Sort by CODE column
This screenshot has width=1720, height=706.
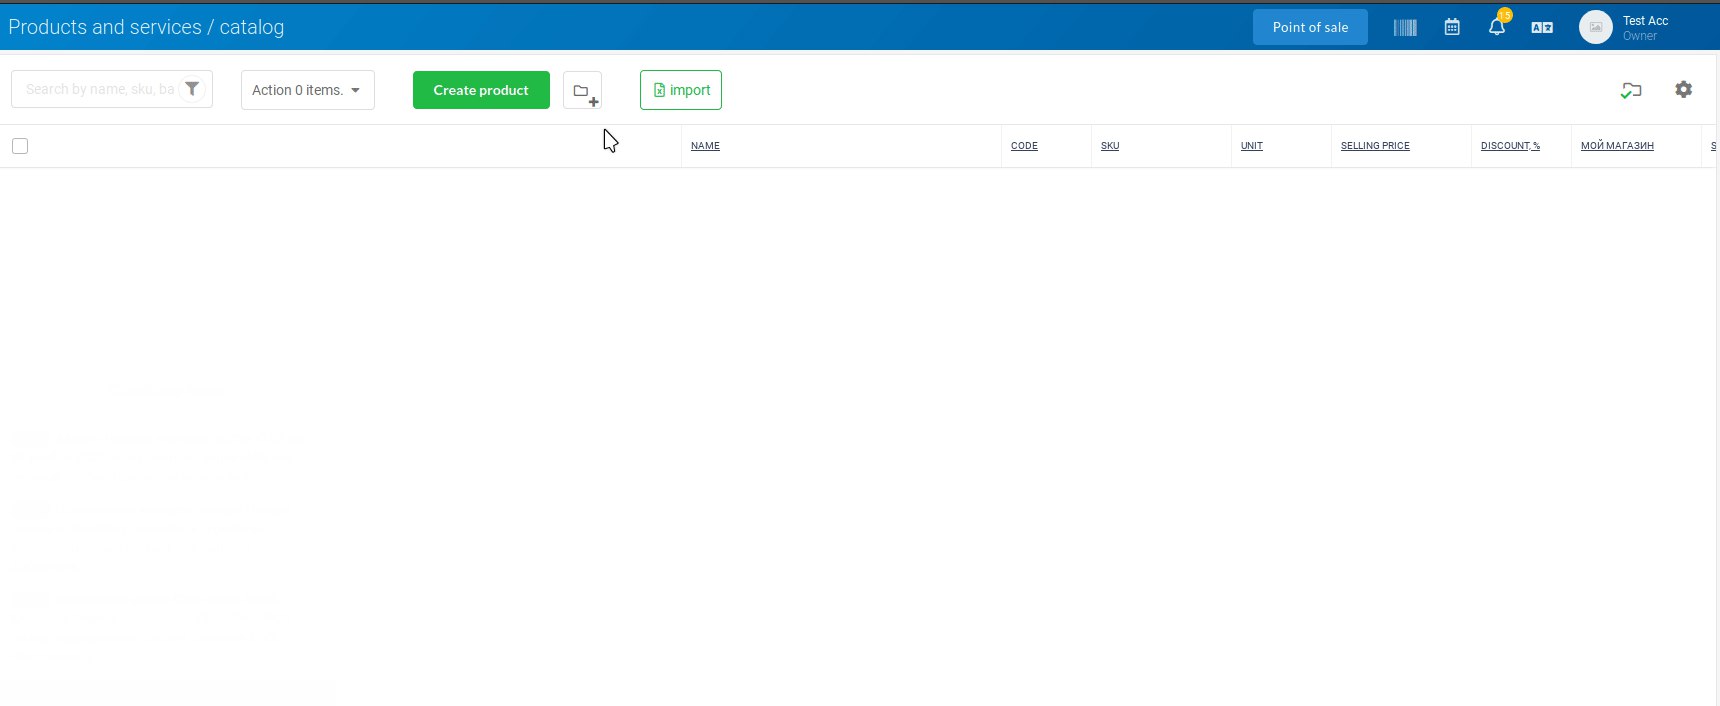(x=1024, y=146)
